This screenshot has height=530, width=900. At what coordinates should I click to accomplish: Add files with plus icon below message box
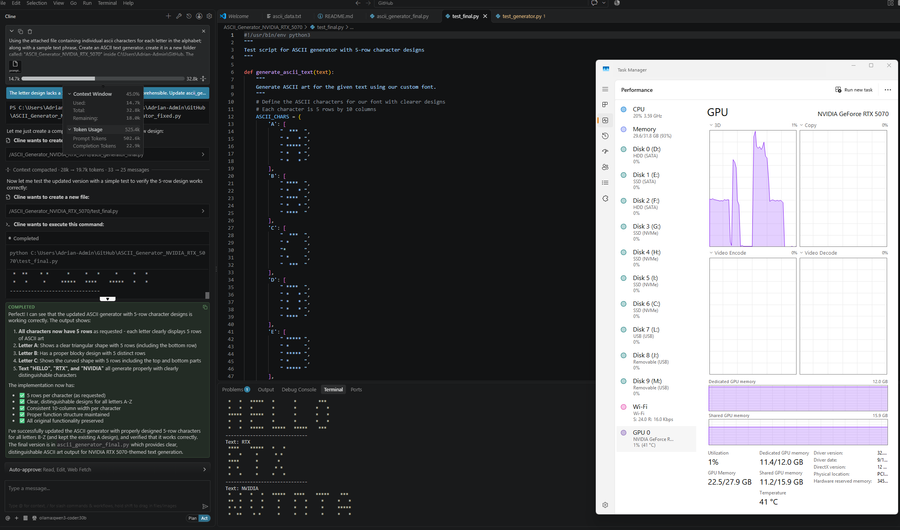tap(17, 518)
